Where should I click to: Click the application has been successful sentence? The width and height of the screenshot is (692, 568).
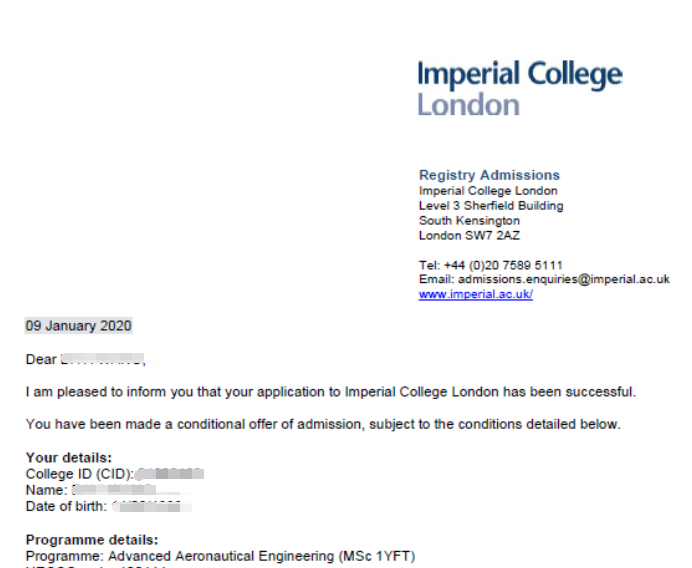(331, 392)
